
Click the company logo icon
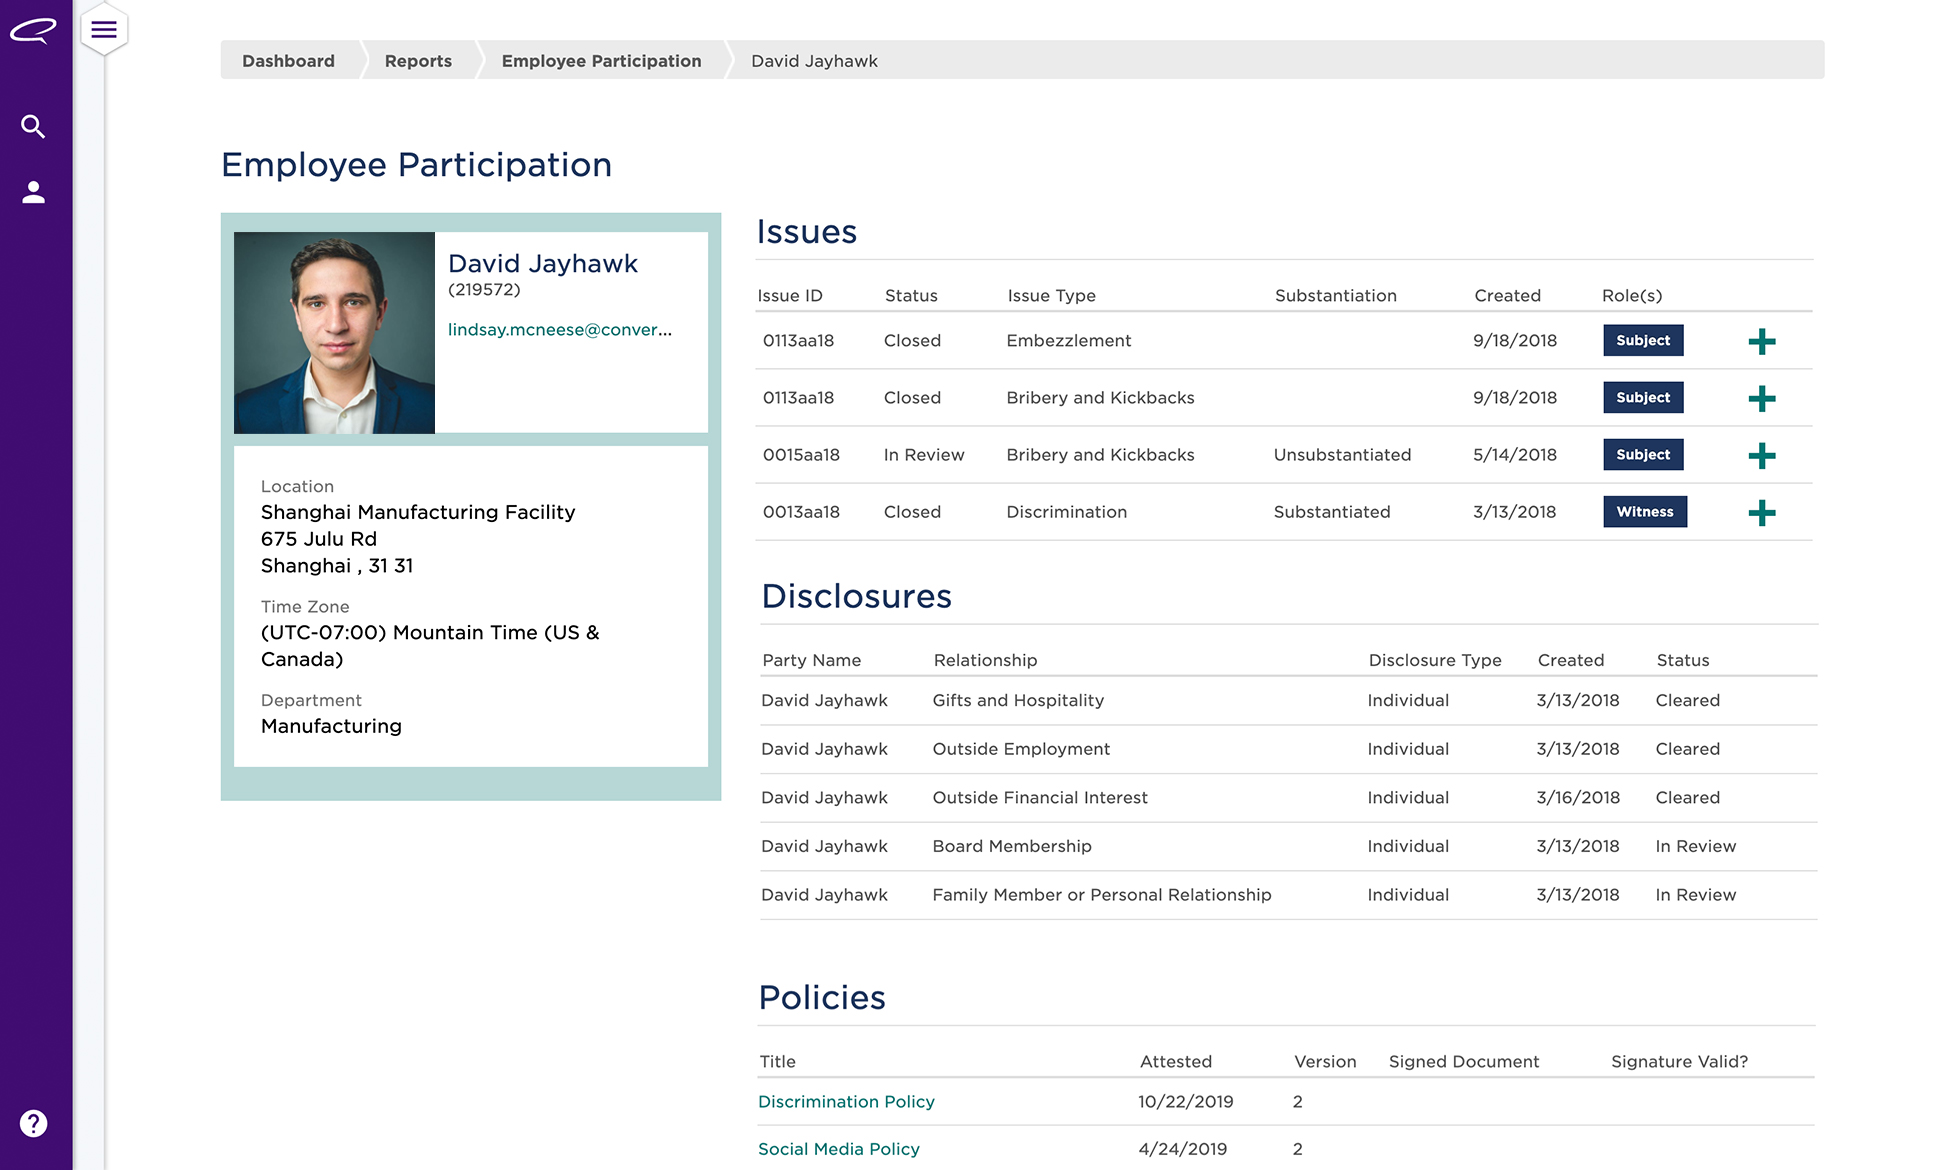tap(33, 31)
